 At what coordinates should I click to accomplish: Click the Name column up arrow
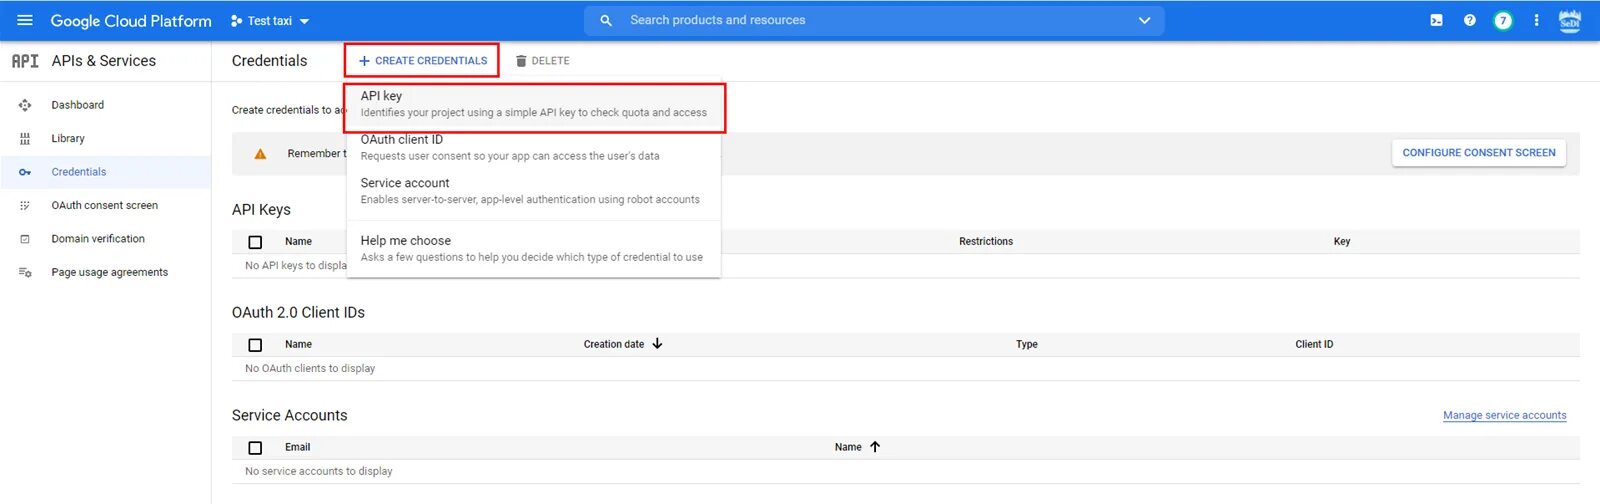[875, 447]
